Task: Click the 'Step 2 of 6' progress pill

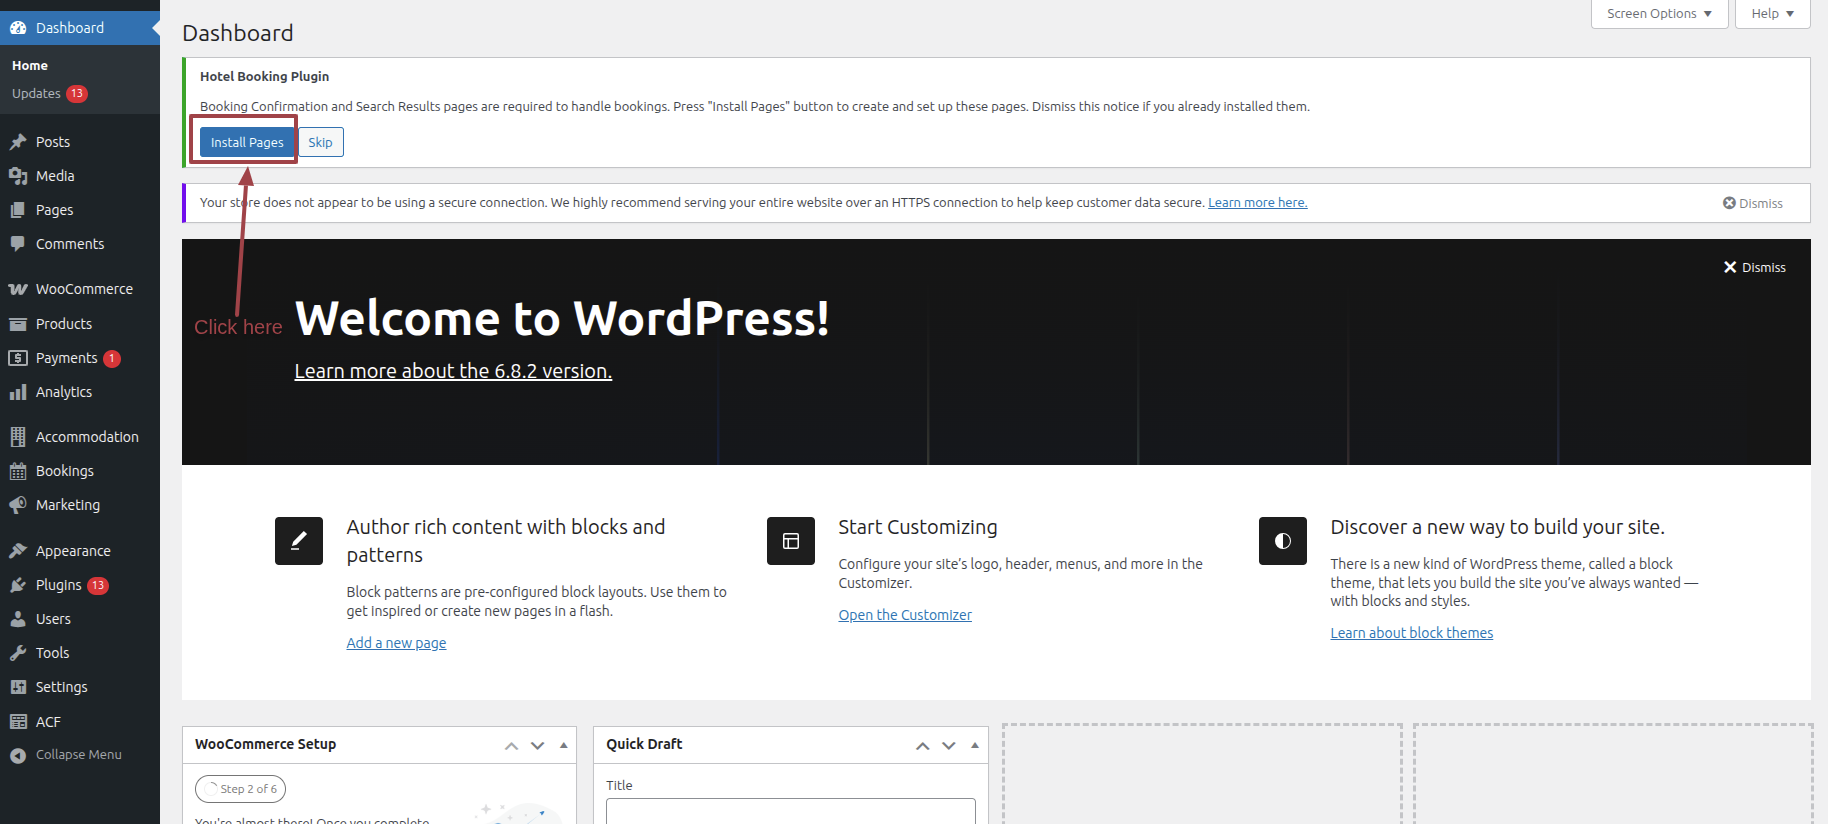Action: coord(241,789)
